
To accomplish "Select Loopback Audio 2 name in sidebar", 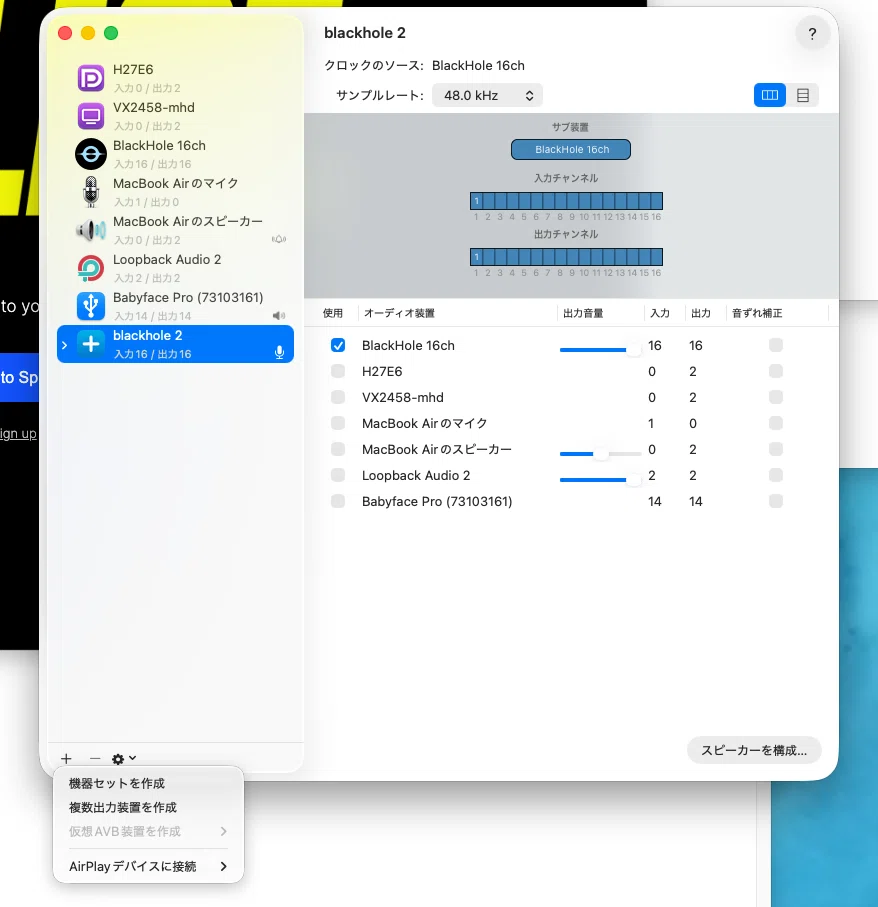I will (167, 260).
